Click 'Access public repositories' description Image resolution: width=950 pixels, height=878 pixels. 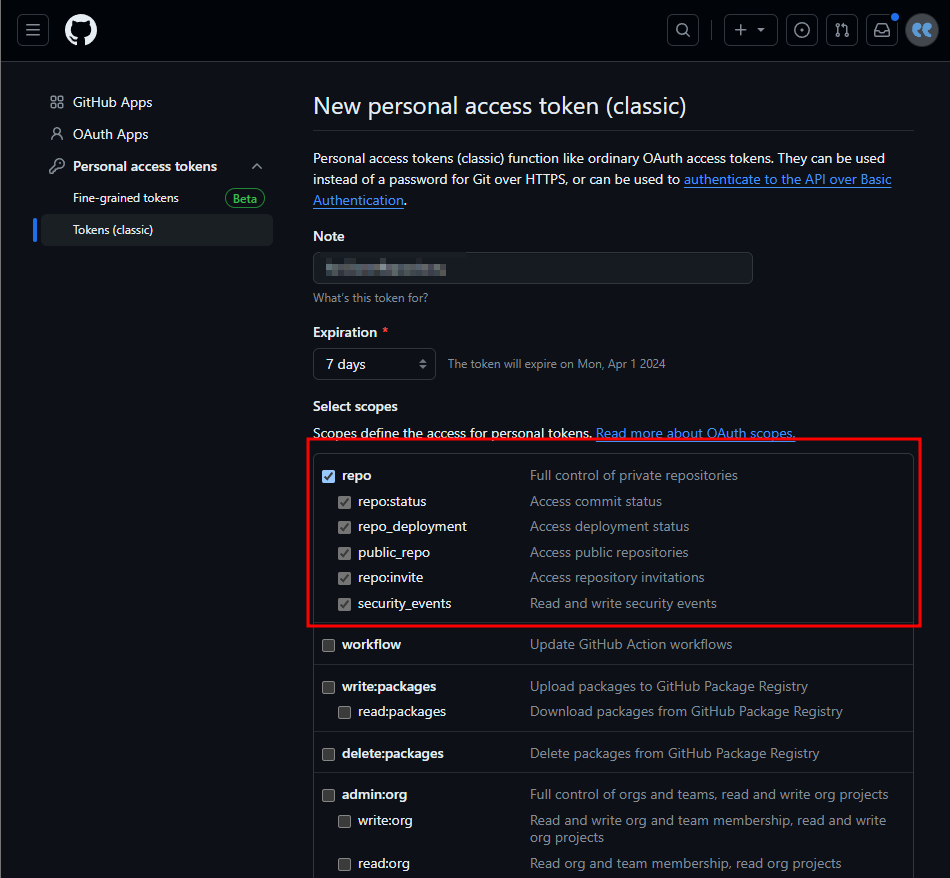(x=609, y=553)
